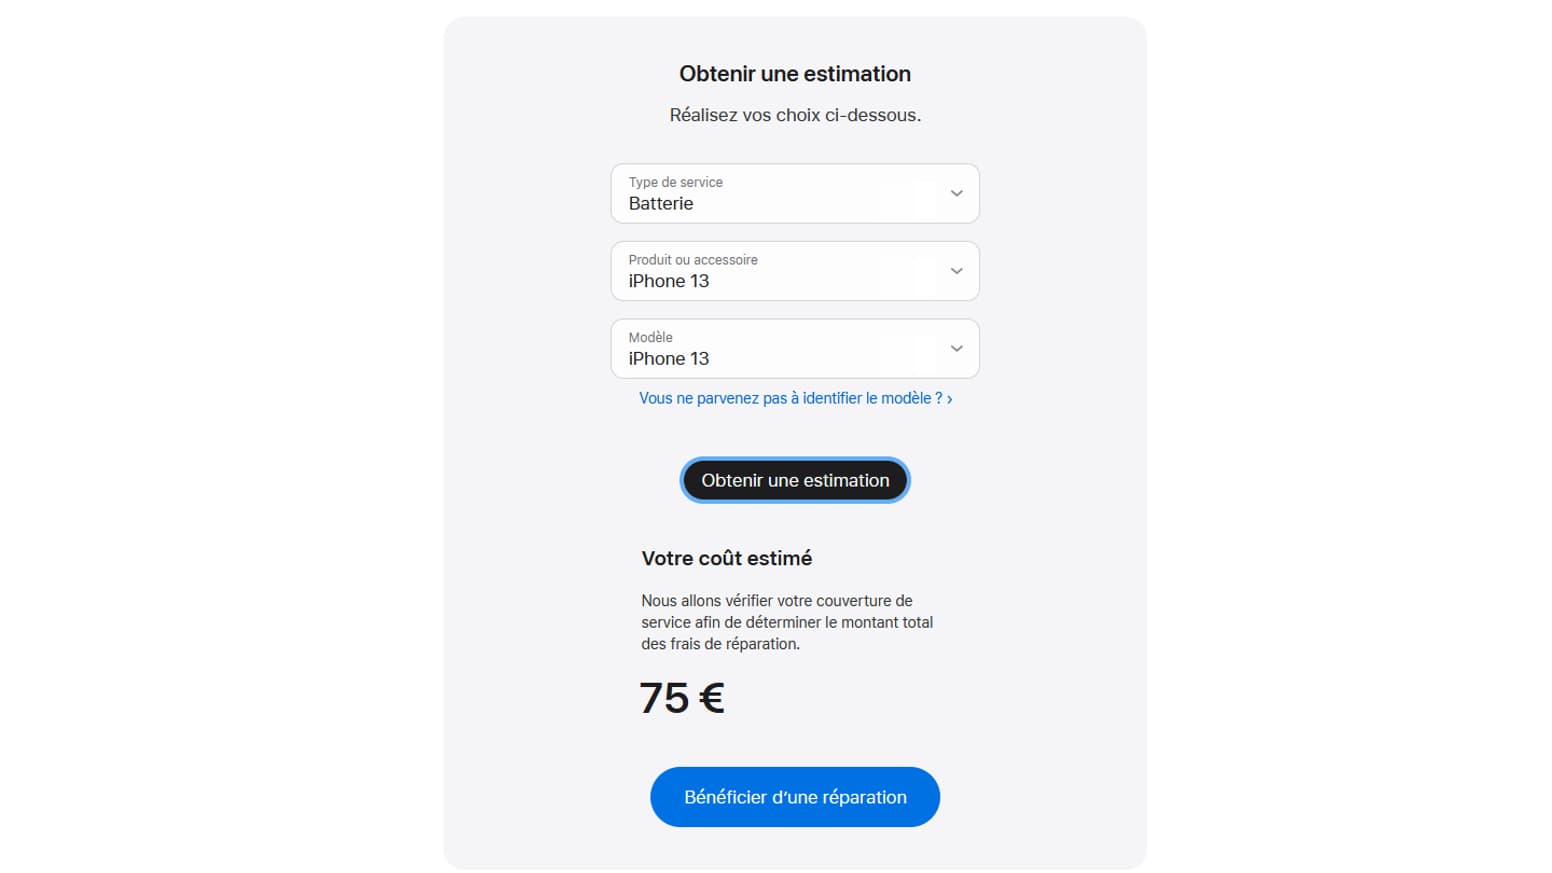
Task: Click the Produit ou accessoire label text
Action: coord(693,259)
